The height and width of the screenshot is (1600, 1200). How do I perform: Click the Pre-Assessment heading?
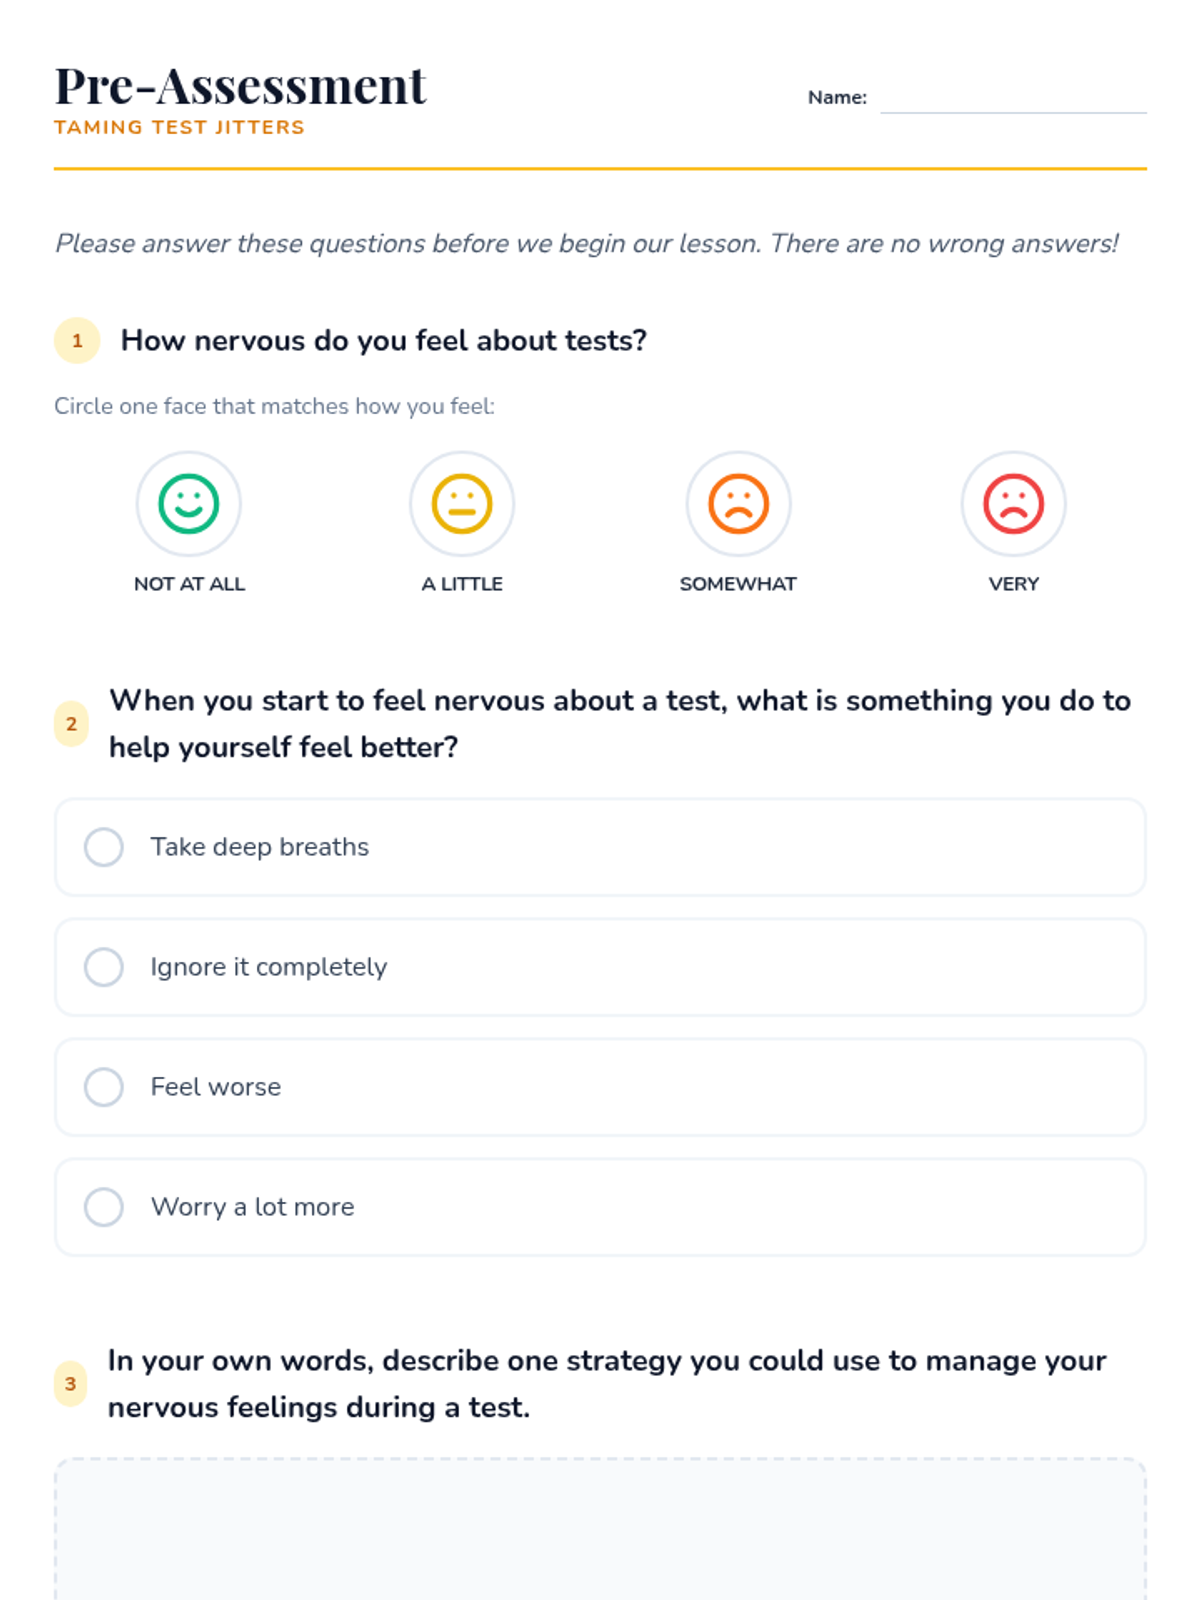pos(240,86)
